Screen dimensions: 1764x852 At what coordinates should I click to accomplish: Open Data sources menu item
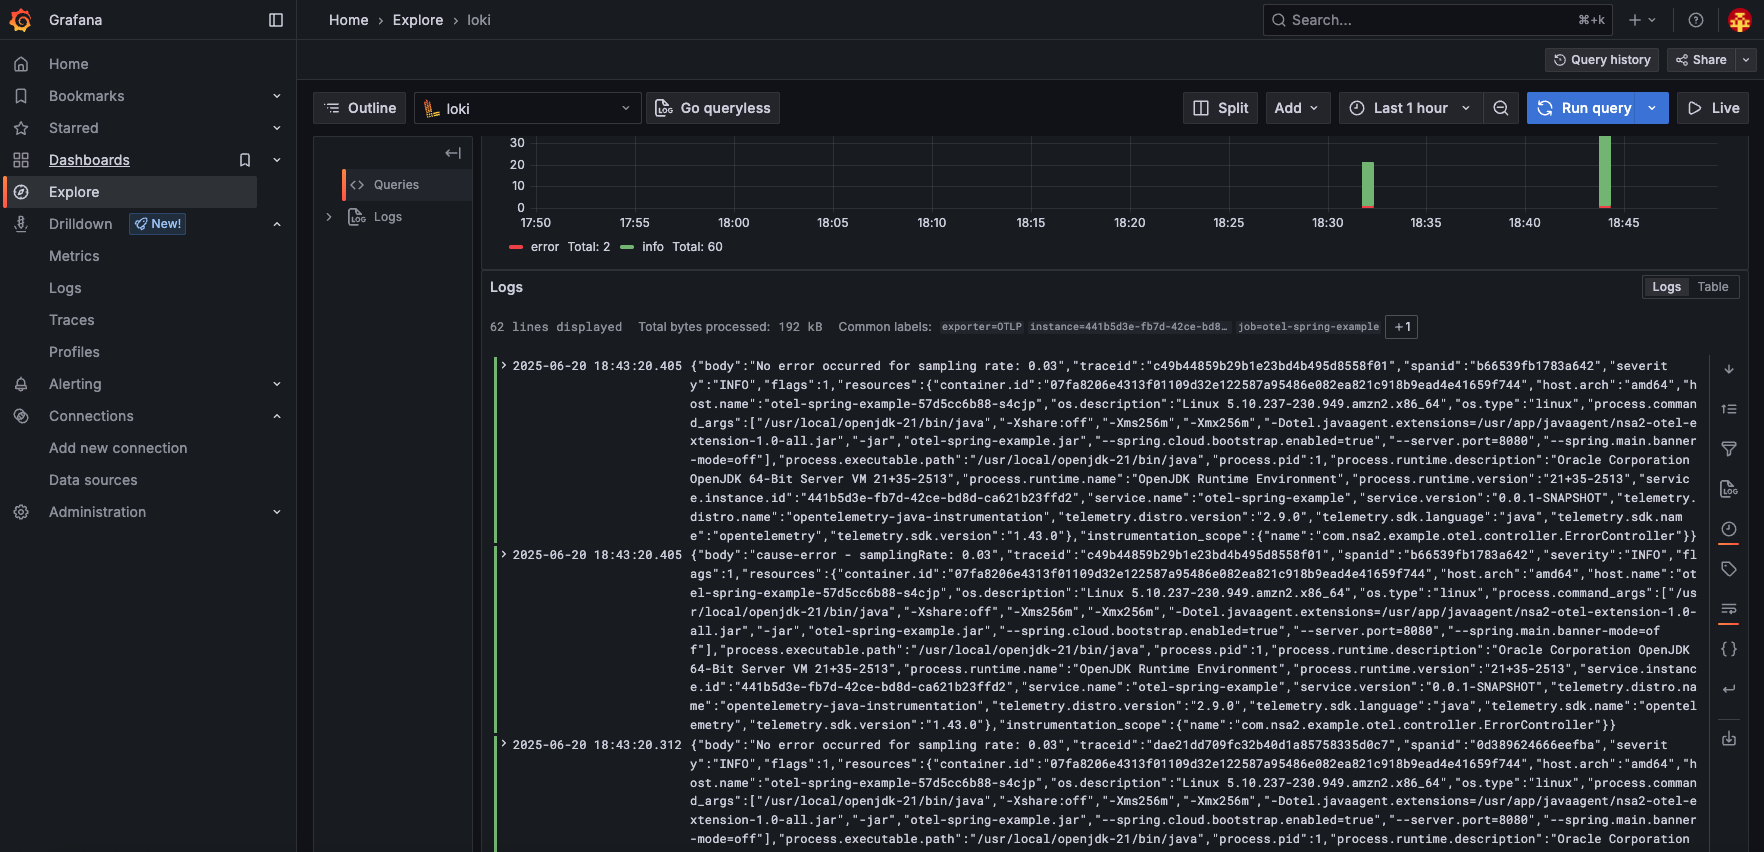[93, 480]
